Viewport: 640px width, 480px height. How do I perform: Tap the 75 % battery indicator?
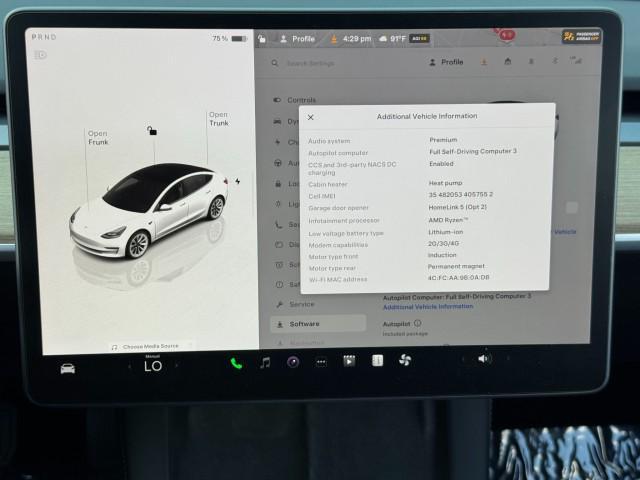click(230, 38)
